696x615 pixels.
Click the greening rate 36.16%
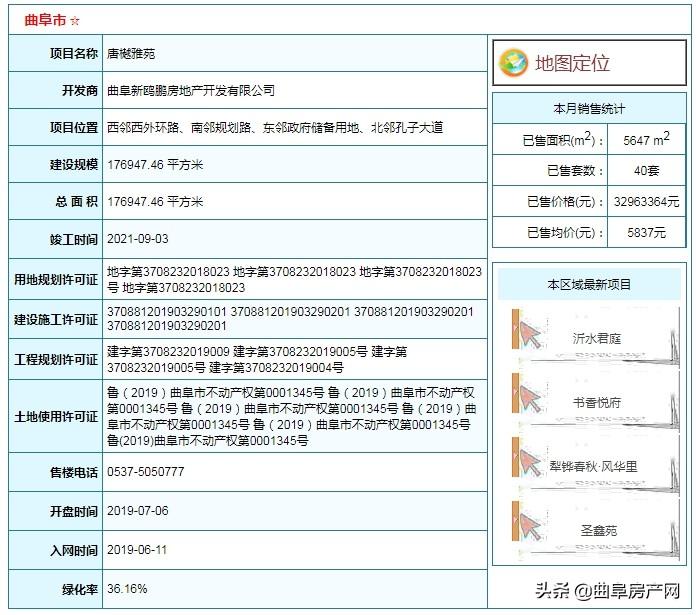[127, 589]
